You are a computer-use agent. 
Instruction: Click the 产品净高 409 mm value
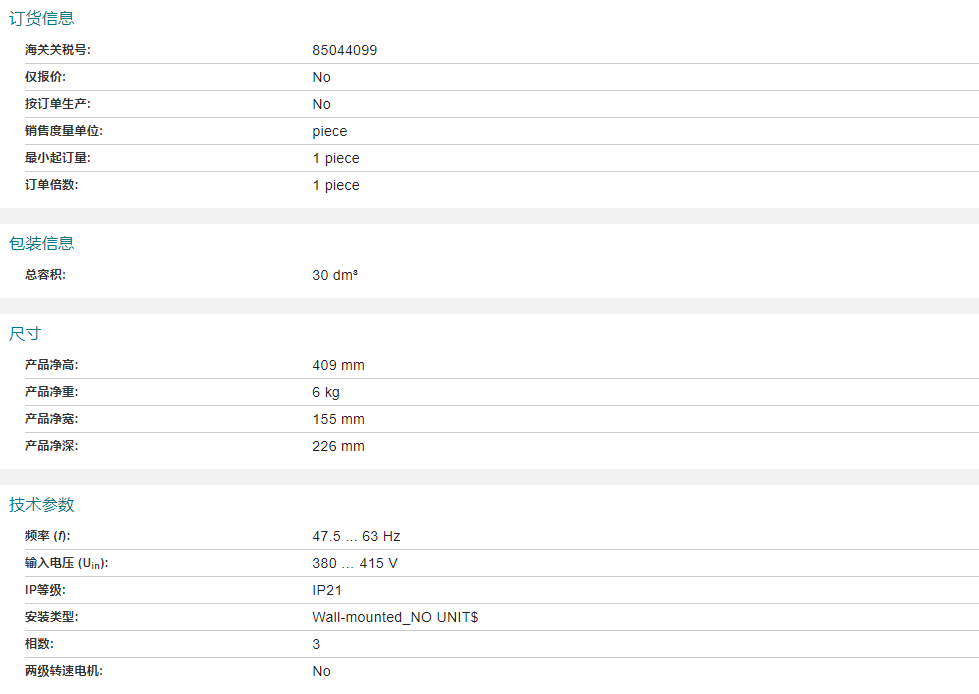338,365
